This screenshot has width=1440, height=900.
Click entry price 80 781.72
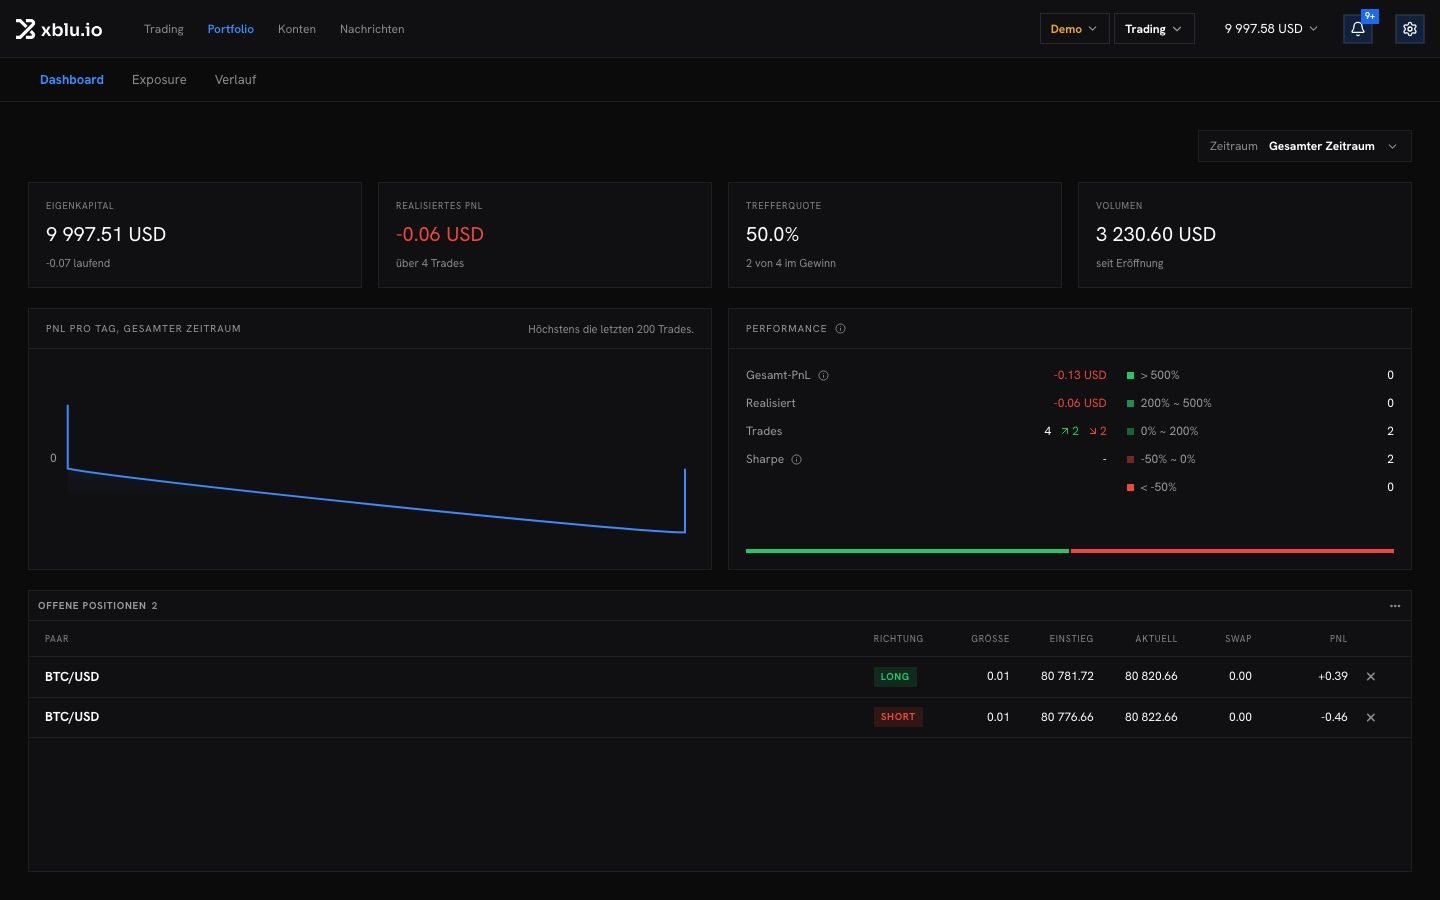[x=1067, y=677]
